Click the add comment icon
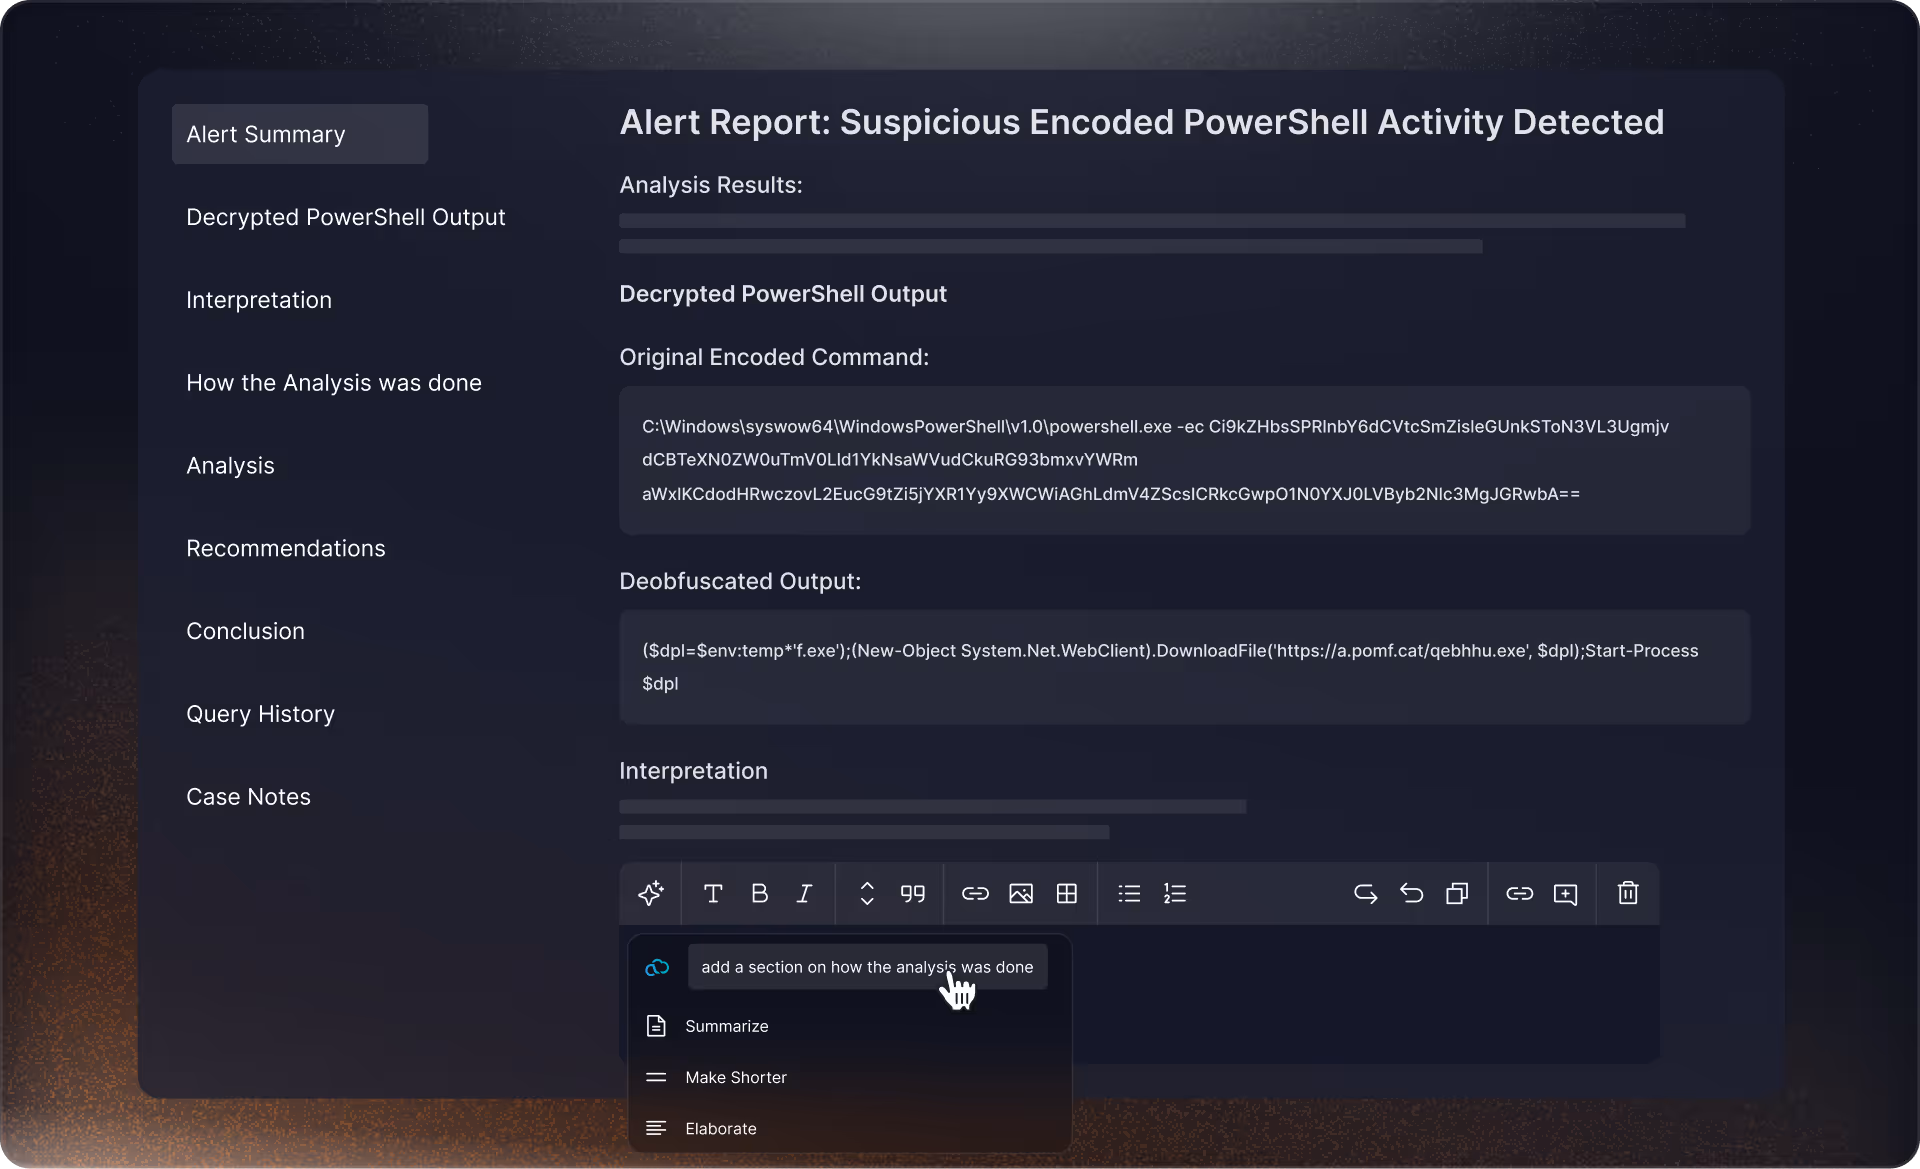The image size is (1920, 1169). pos(1565,893)
